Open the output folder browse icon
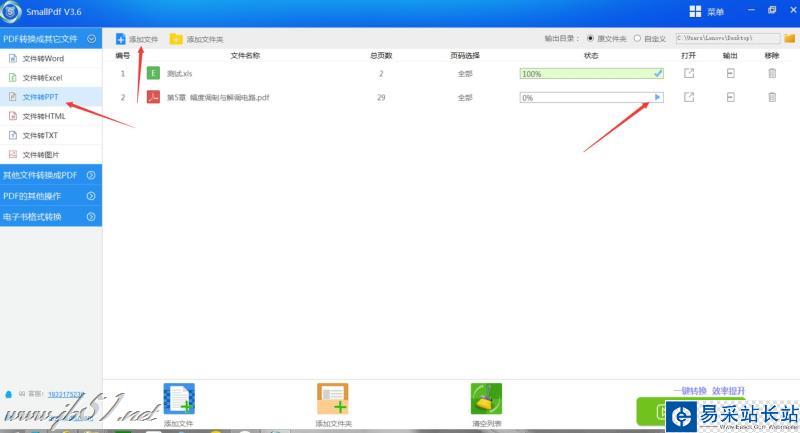800x433 pixels. pos(789,38)
